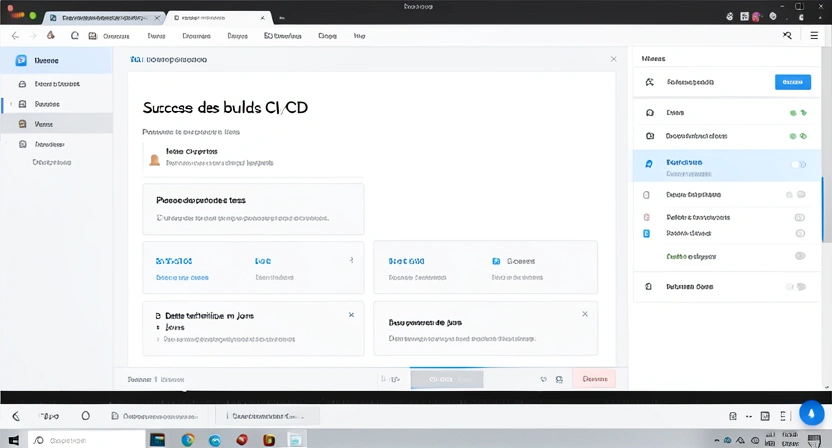This screenshot has width=832, height=448.
Task: Click the brown flame-shaped toolbar icon
Action: pos(51,35)
